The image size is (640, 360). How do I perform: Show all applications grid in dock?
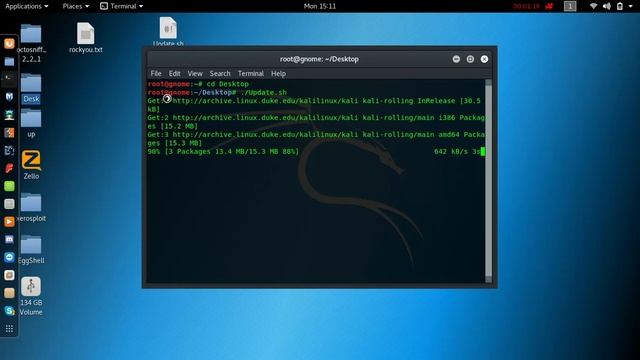pyautogui.click(x=9, y=329)
